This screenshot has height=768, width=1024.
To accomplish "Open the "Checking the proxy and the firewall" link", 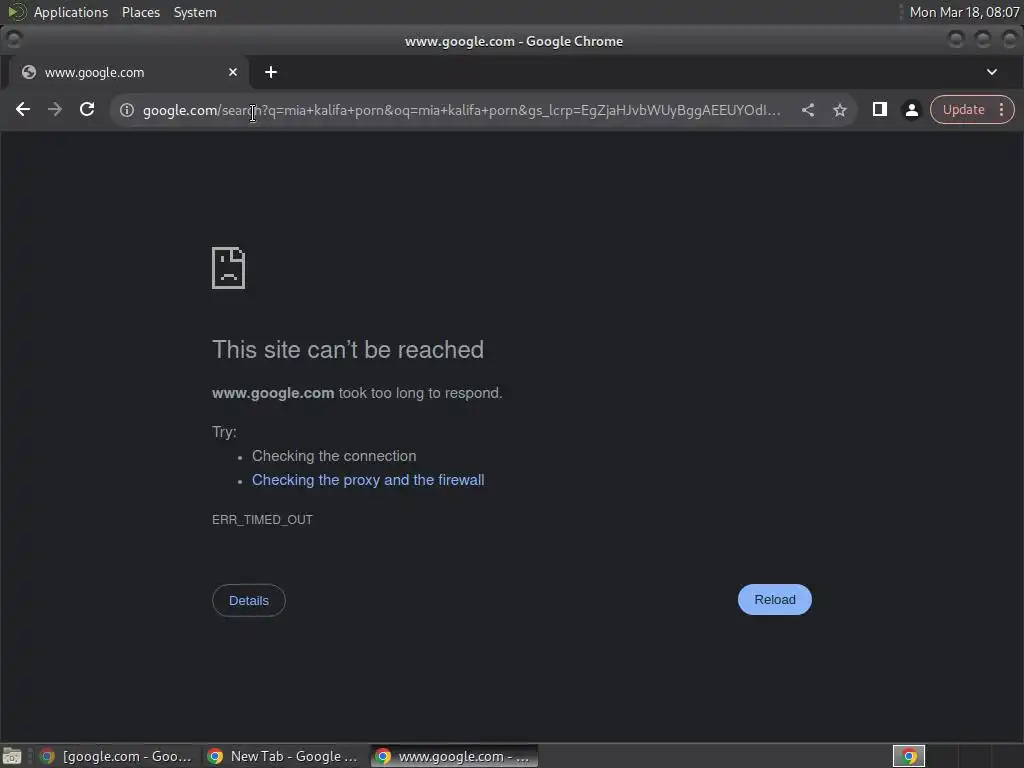I will (368, 480).
